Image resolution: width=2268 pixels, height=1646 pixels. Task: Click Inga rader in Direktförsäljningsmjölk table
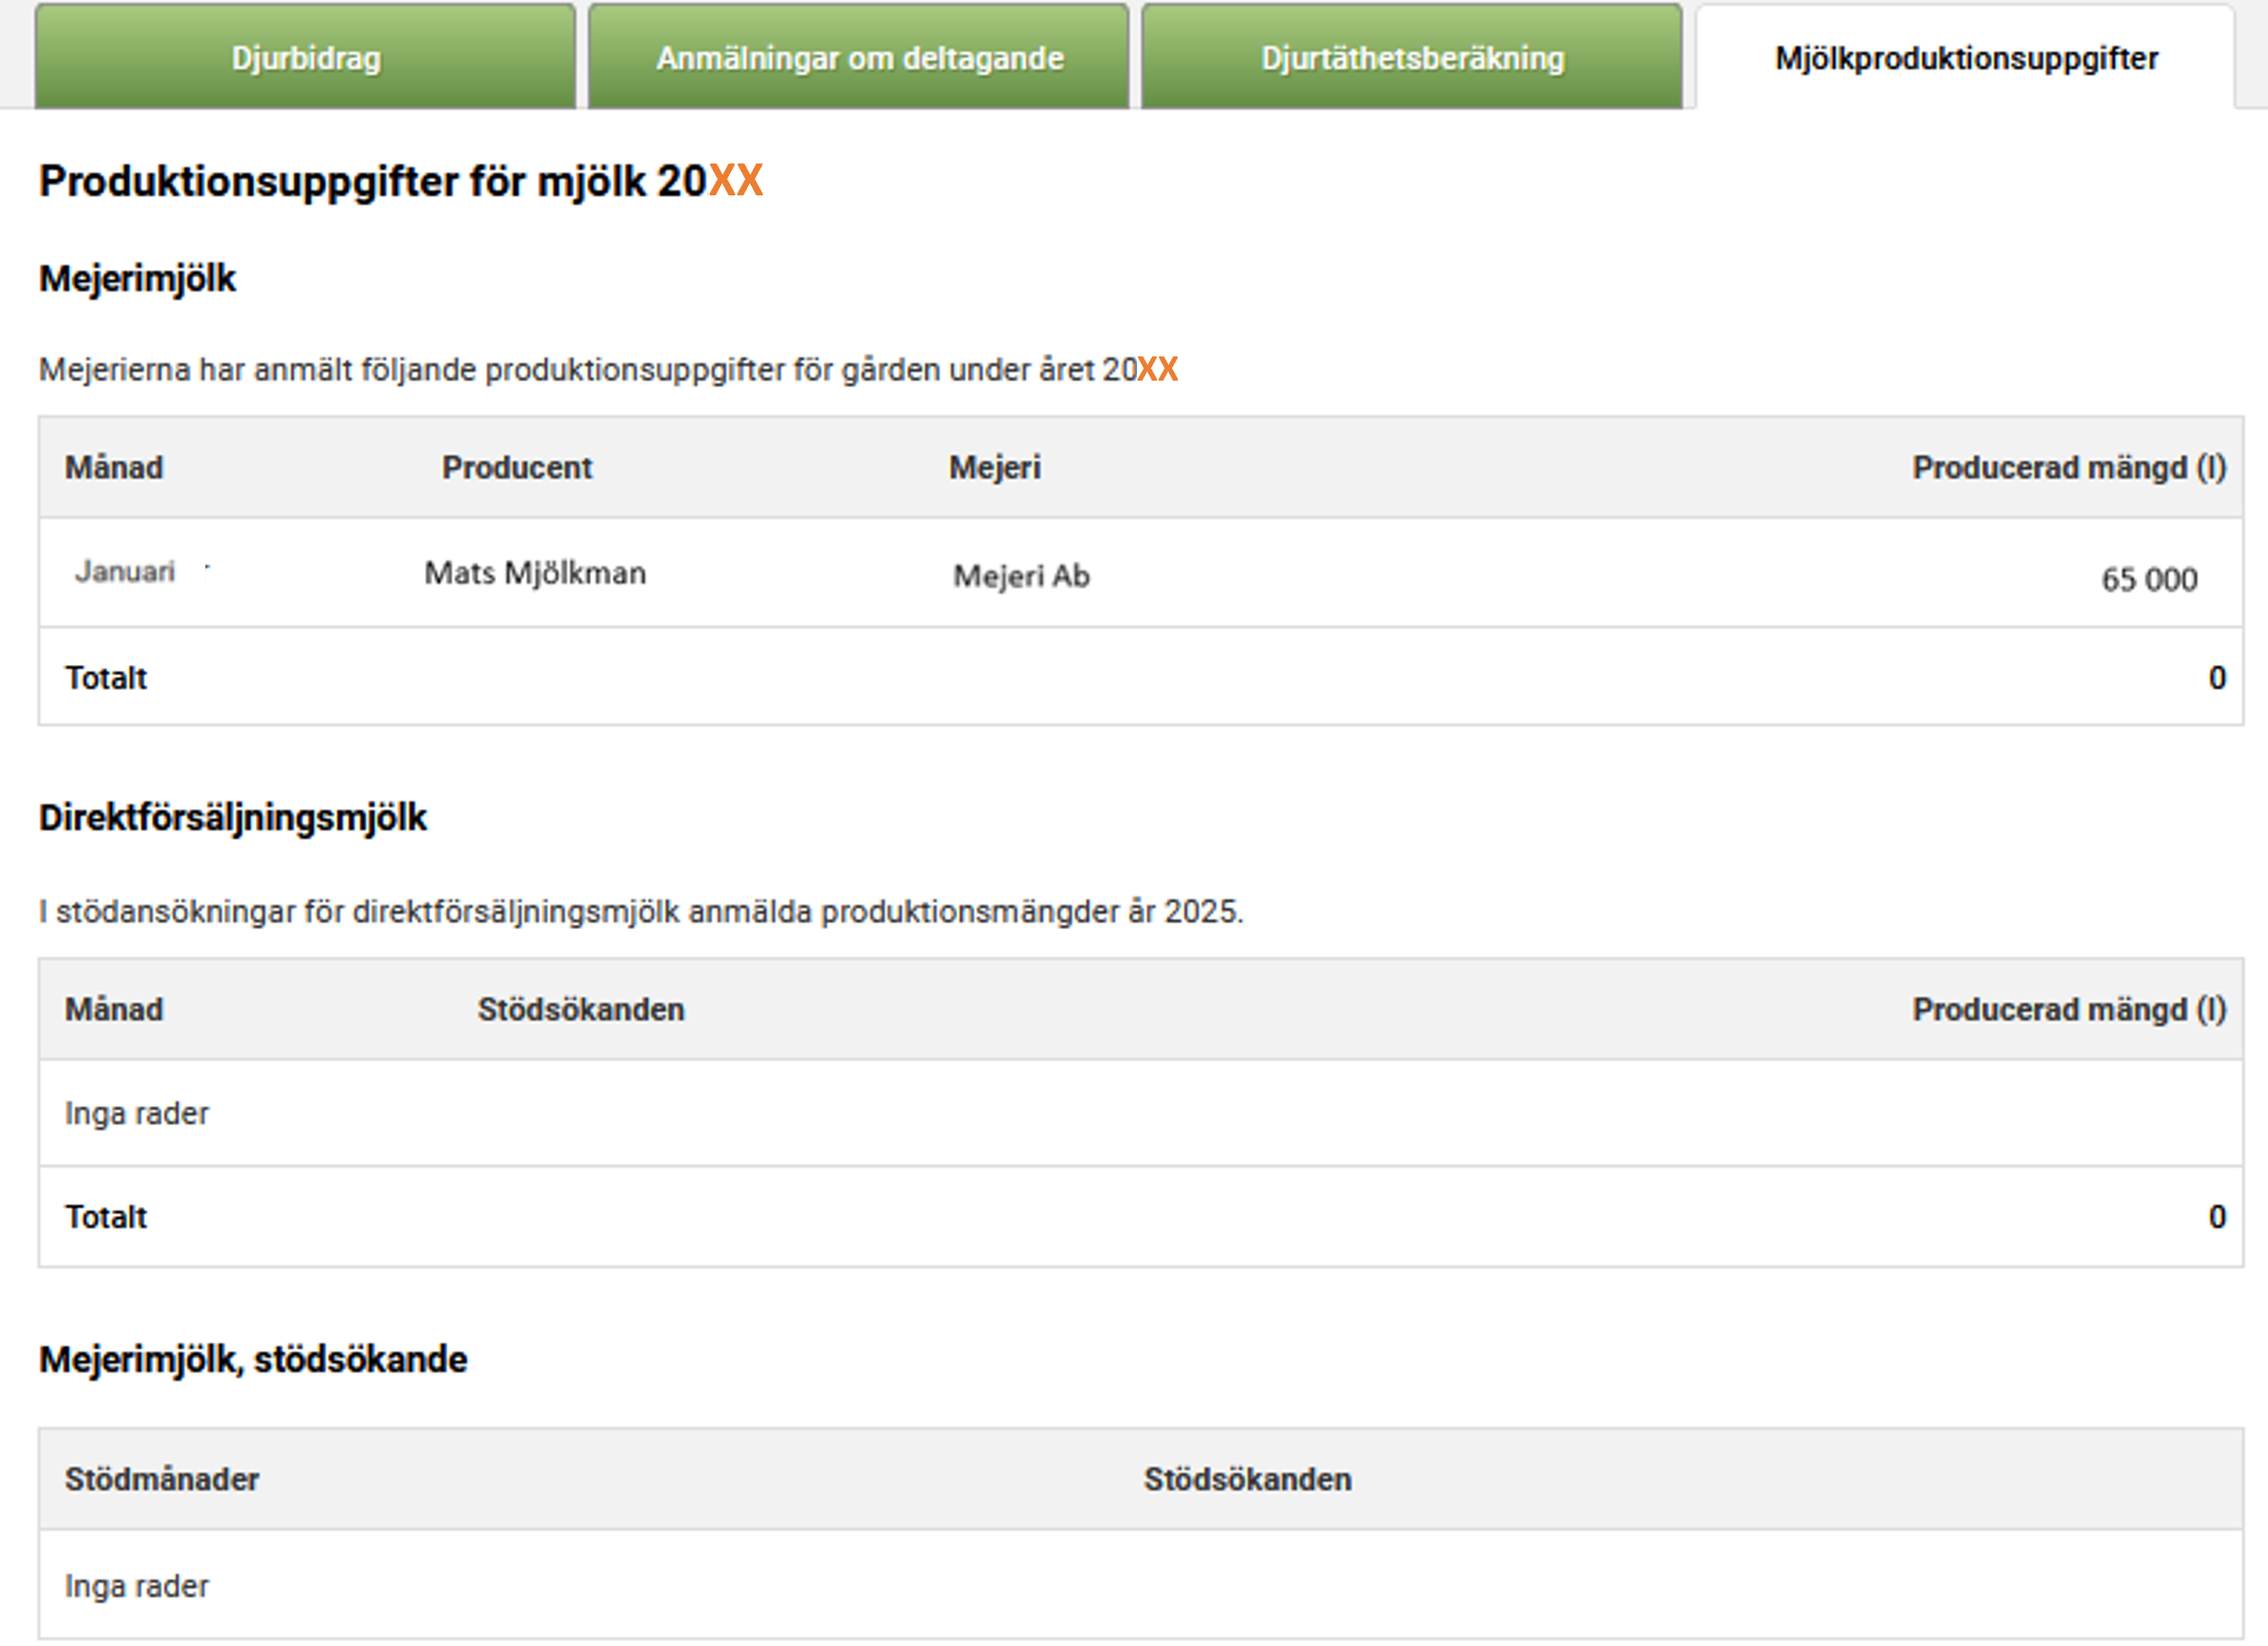coord(137,1113)
